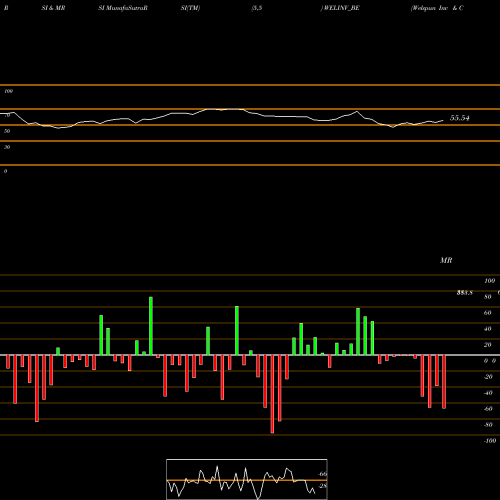500x500 pixels.
Task: Click the '40' label on the MR axis
Action: [488, 329]
